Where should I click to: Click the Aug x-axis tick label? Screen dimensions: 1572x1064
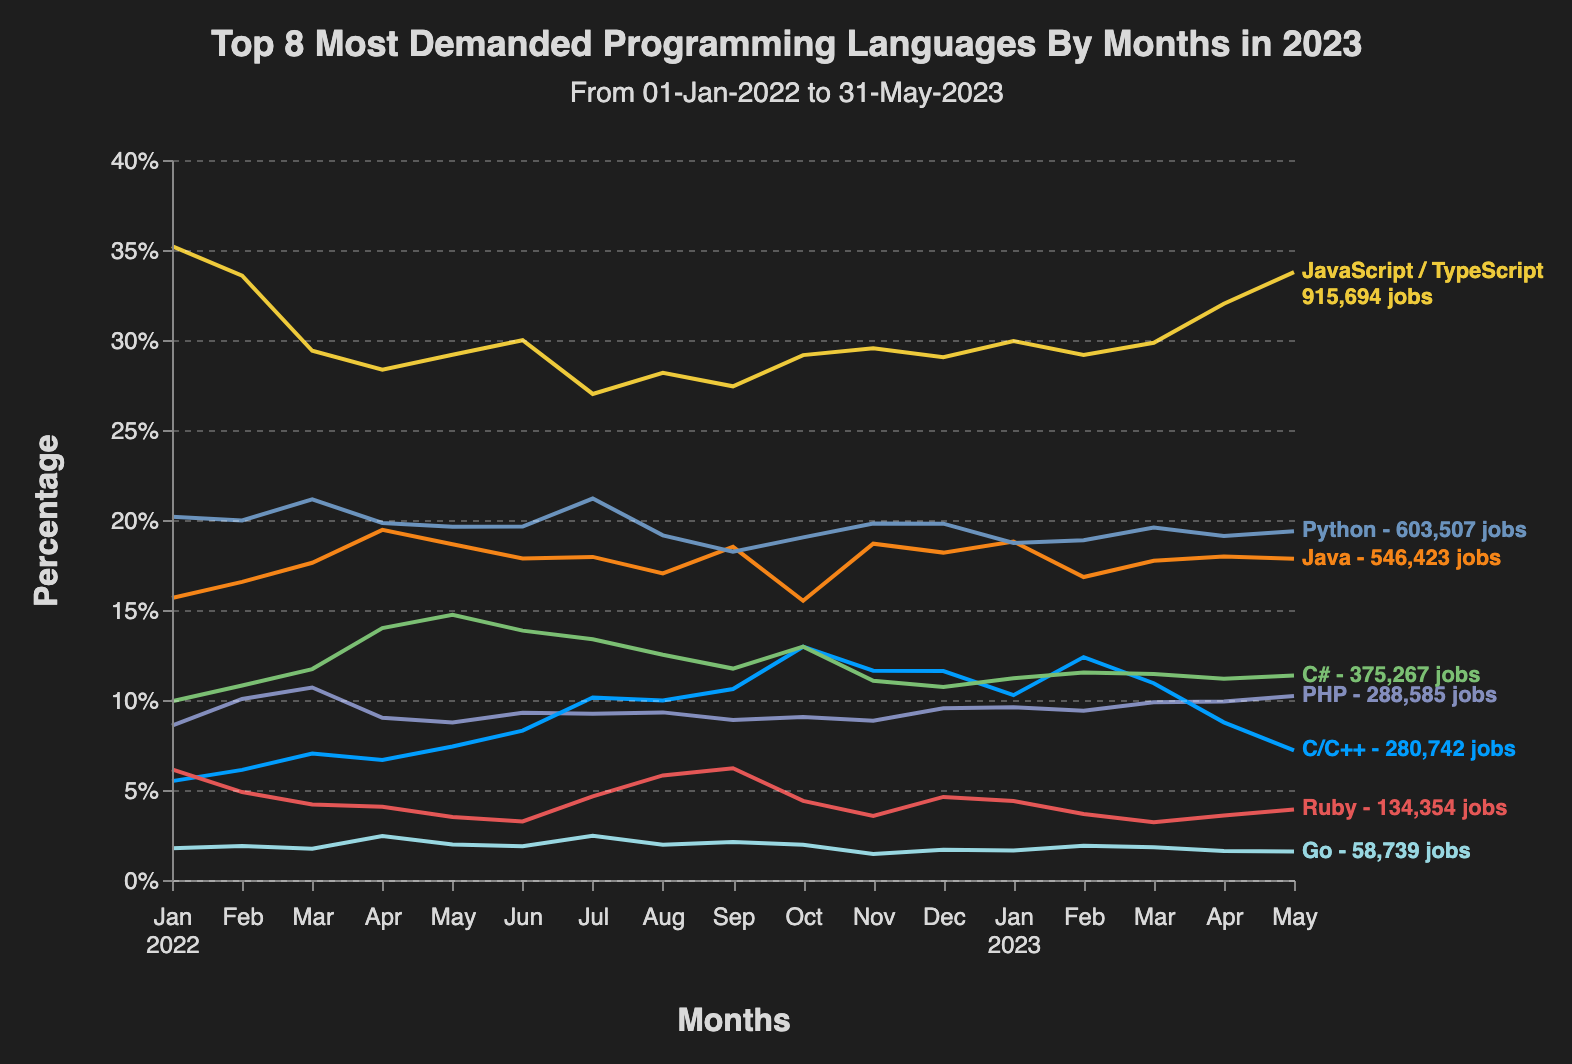click(x=664, y=917)
